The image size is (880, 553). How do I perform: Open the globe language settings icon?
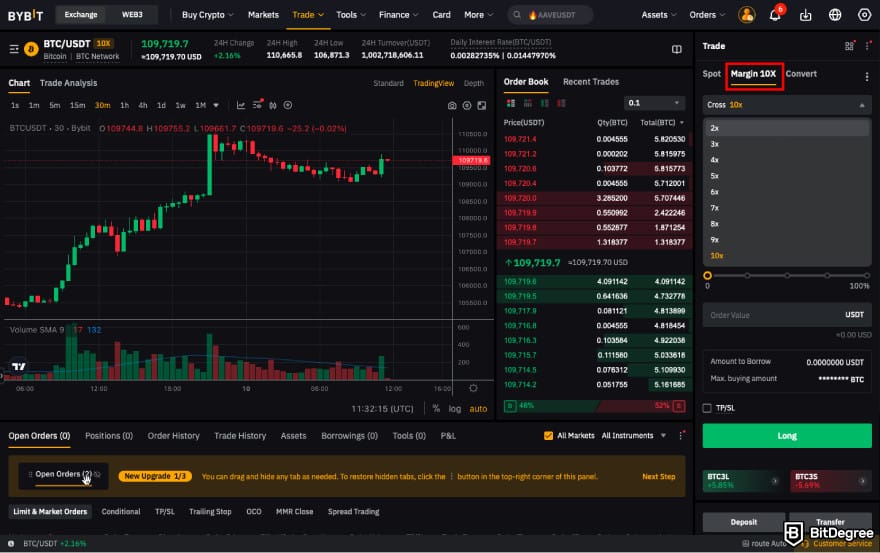[x=836, y=15]
